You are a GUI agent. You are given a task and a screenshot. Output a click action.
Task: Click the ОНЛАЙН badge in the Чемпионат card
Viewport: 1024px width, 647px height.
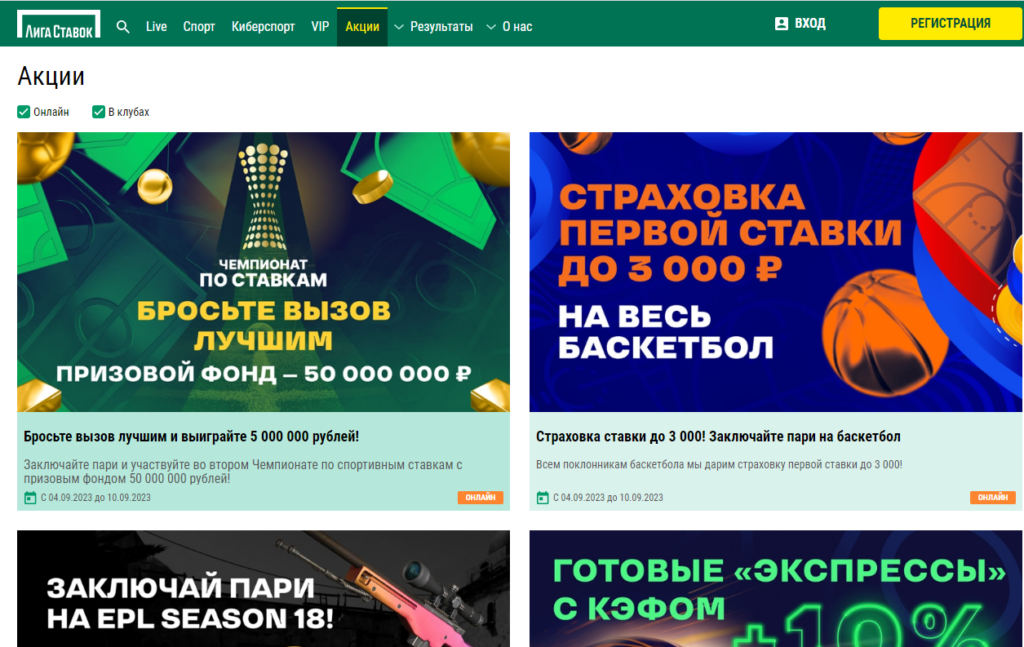[480, 497]
